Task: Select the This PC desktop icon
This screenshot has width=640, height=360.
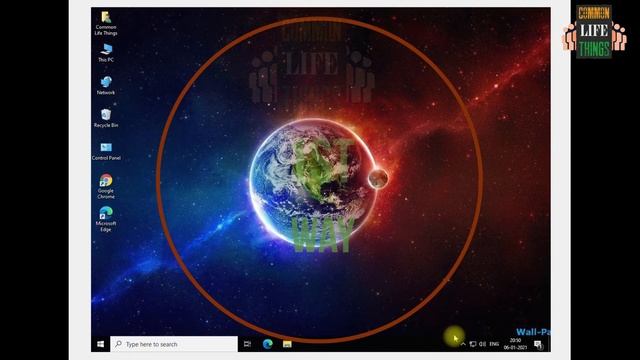Action: 106,53
